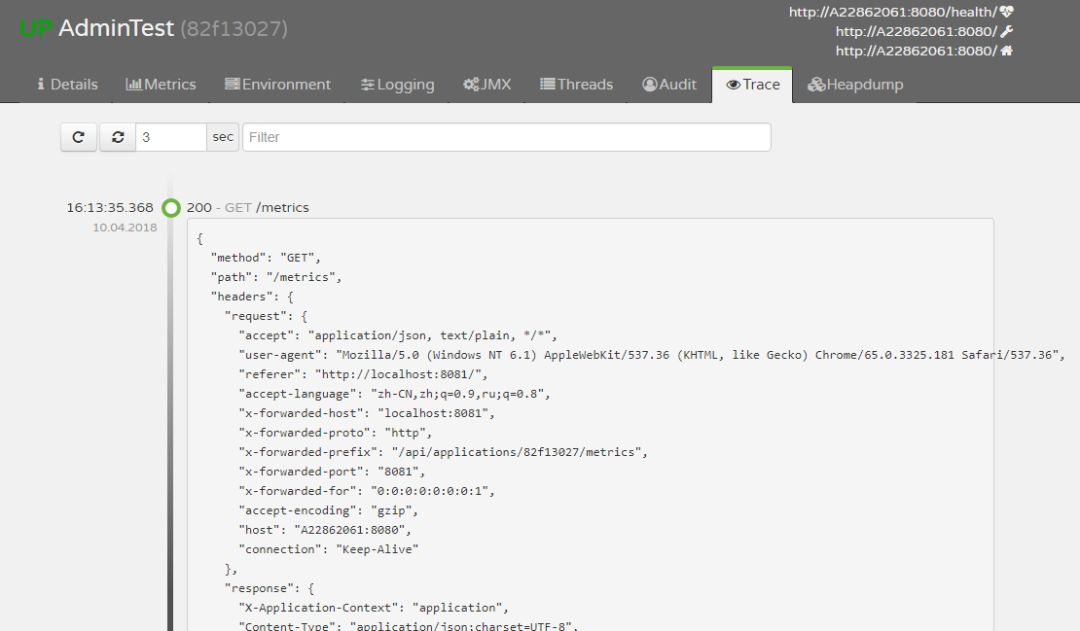Screen dimensions: 1080x631
Task: Click the "referer" header line
Action: (363, 374)
